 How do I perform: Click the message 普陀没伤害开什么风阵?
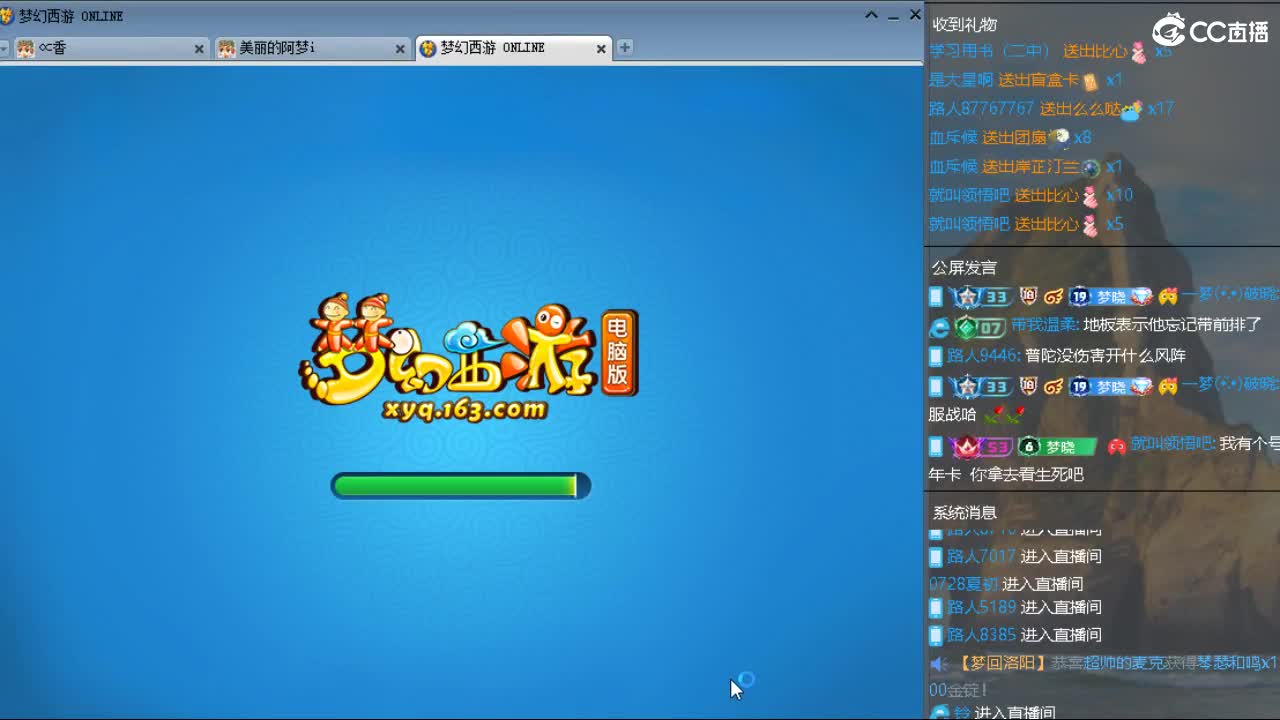click(1105, 355)
